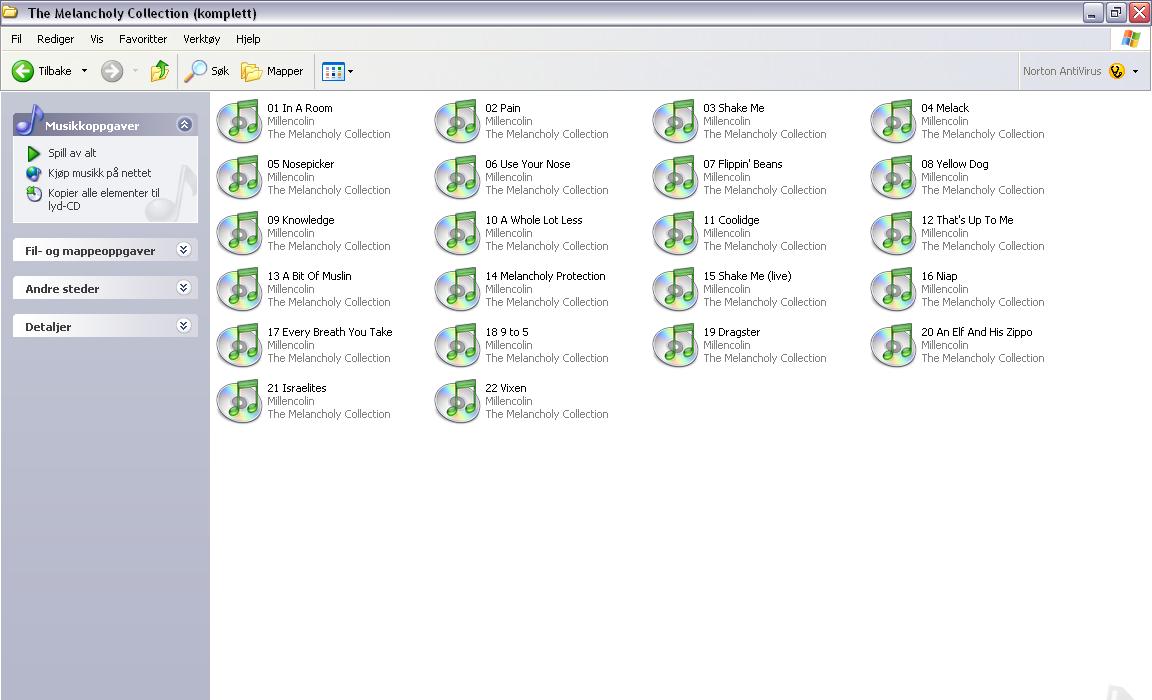Select the 10 A Whole Lot Less icon
Image resolution: width=1152 pixels, height=700 pixels.
coord(457,233)
